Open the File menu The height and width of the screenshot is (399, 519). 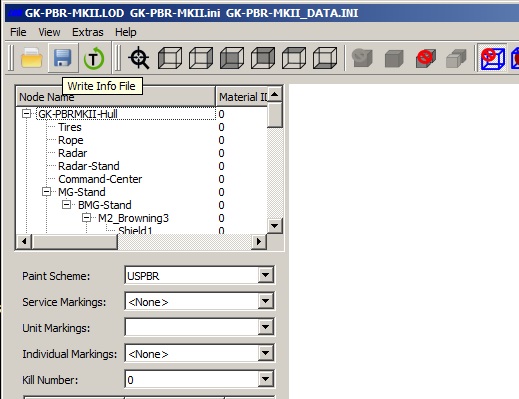18,32
